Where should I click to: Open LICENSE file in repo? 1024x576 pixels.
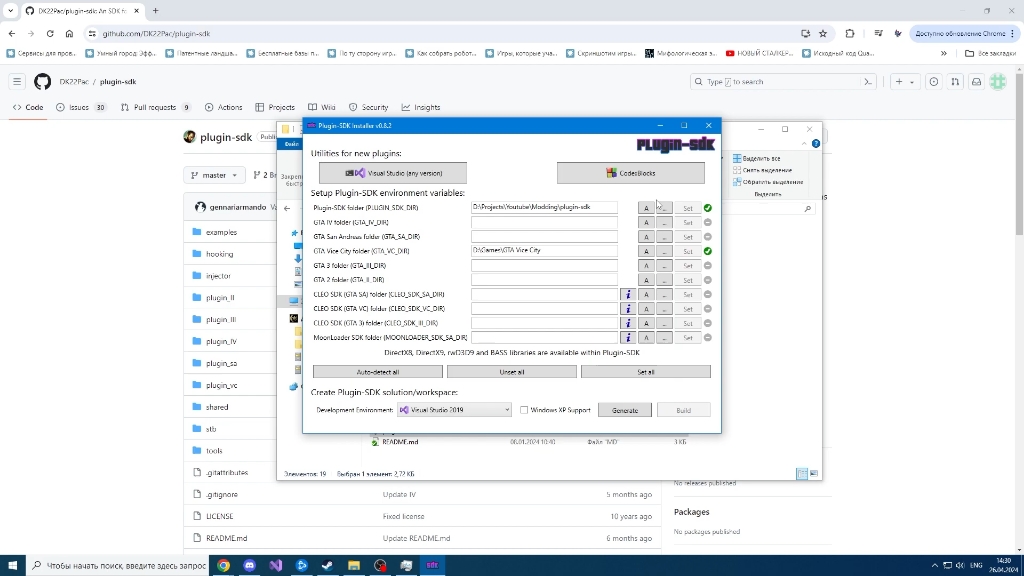[219, 516]
